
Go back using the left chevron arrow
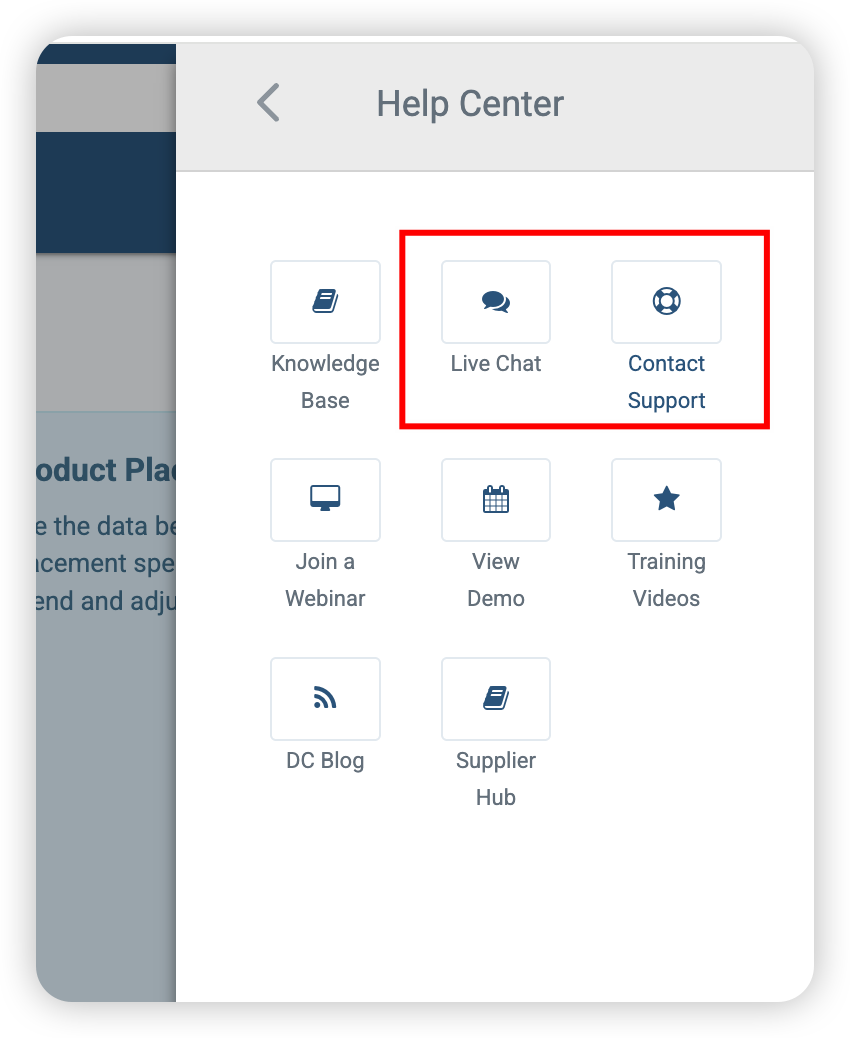(269, 103)
